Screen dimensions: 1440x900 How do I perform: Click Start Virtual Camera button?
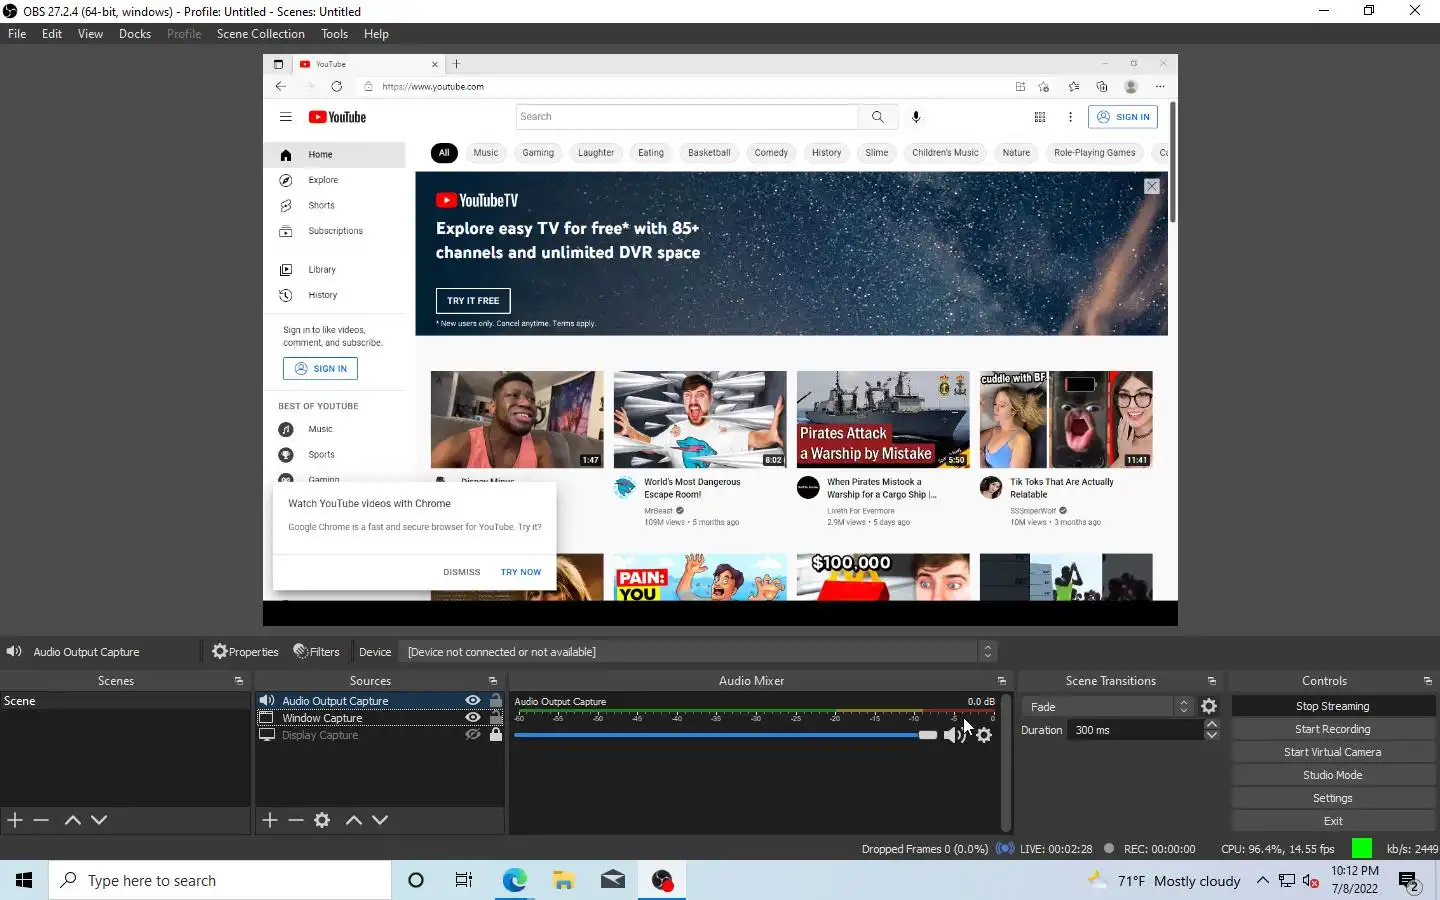tap(1333, 752)
